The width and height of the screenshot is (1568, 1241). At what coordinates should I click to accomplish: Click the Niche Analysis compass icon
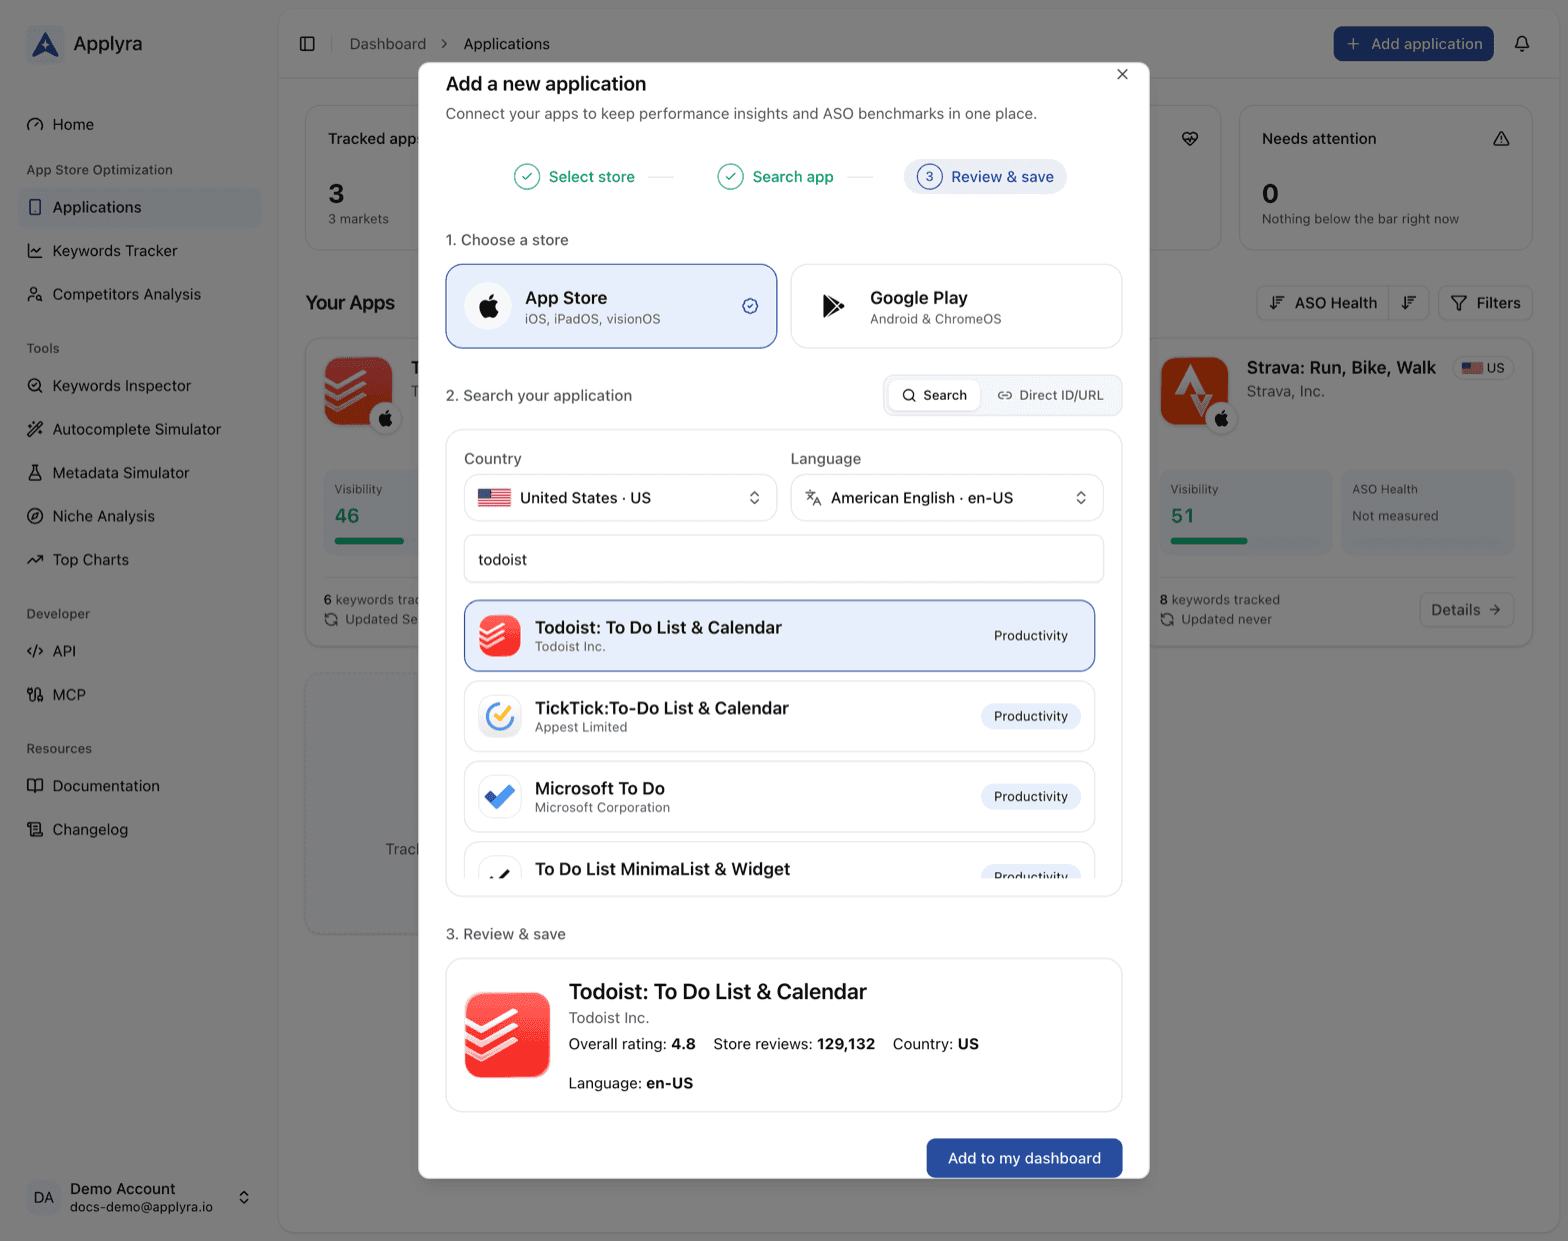coord(35,516)
